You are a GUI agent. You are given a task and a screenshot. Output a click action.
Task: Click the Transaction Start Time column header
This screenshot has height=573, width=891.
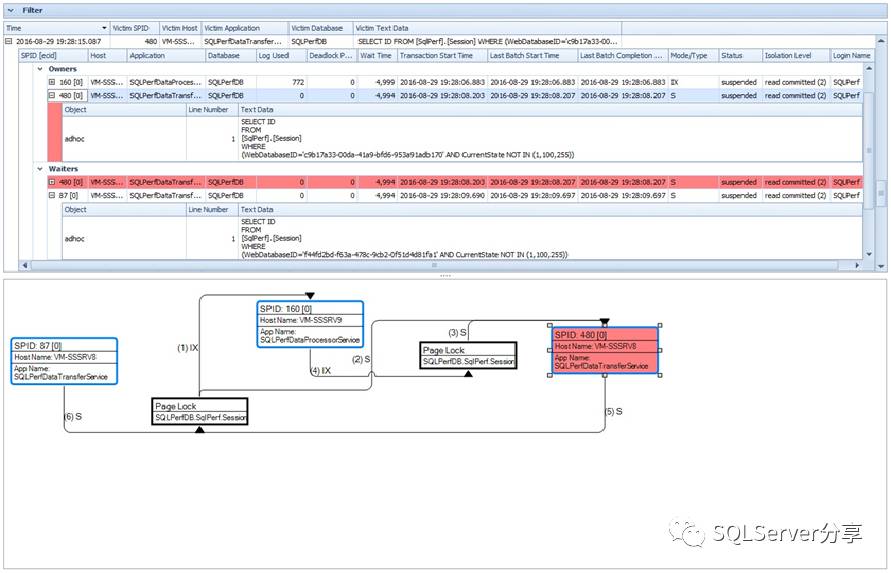(x=442, y=56)
